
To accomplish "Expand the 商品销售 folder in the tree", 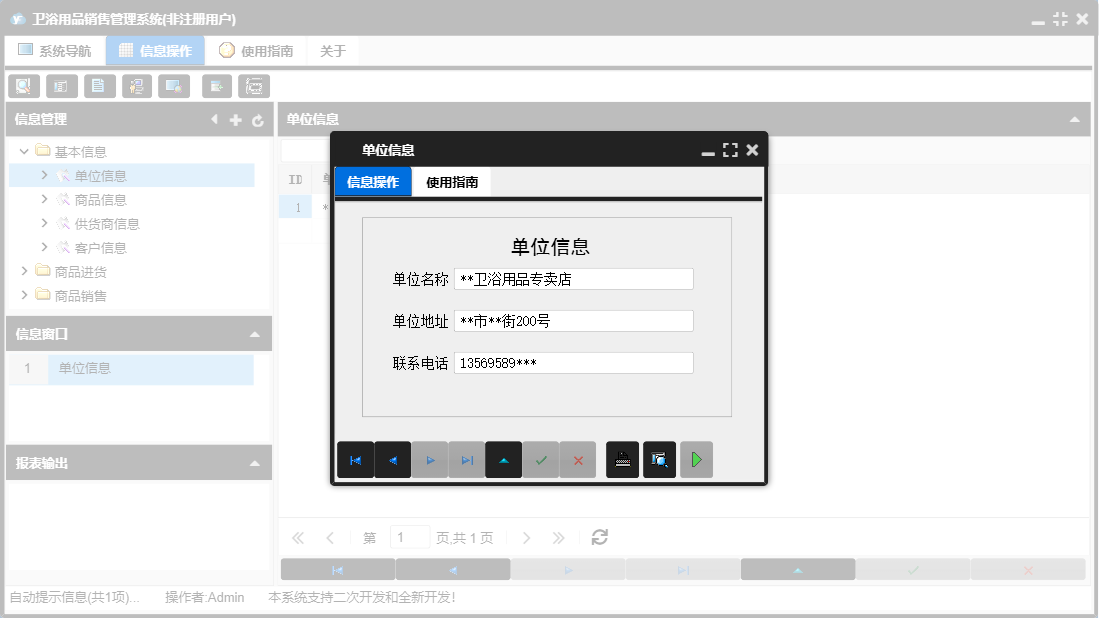I will click(24, 295).
